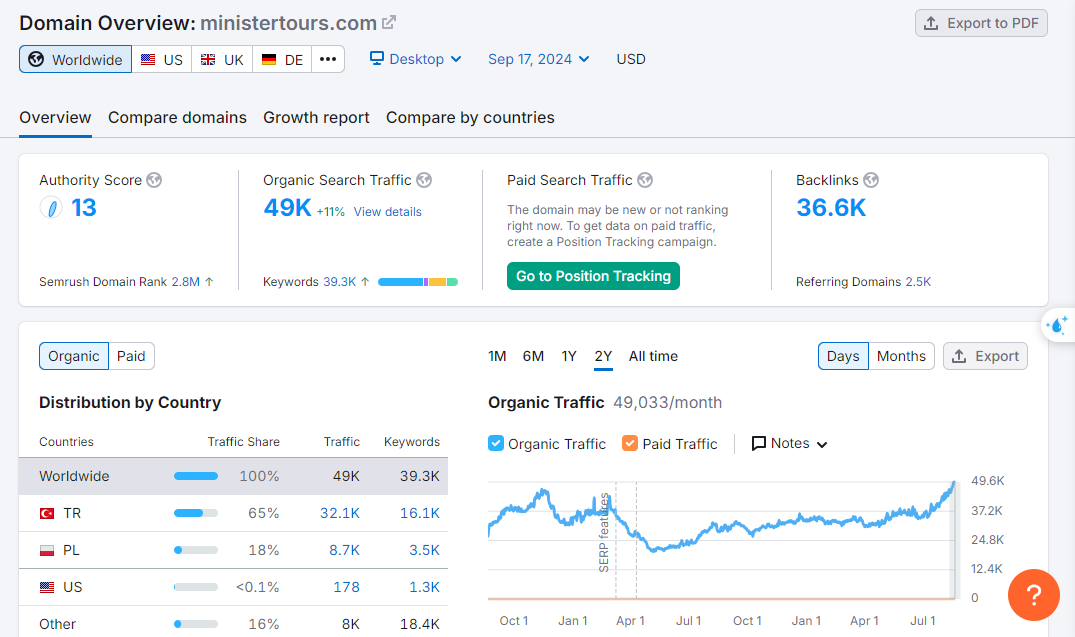The image size is (1075, 637).
Task: Open external link icon beside ministertours.com
Action: (389, 22)
